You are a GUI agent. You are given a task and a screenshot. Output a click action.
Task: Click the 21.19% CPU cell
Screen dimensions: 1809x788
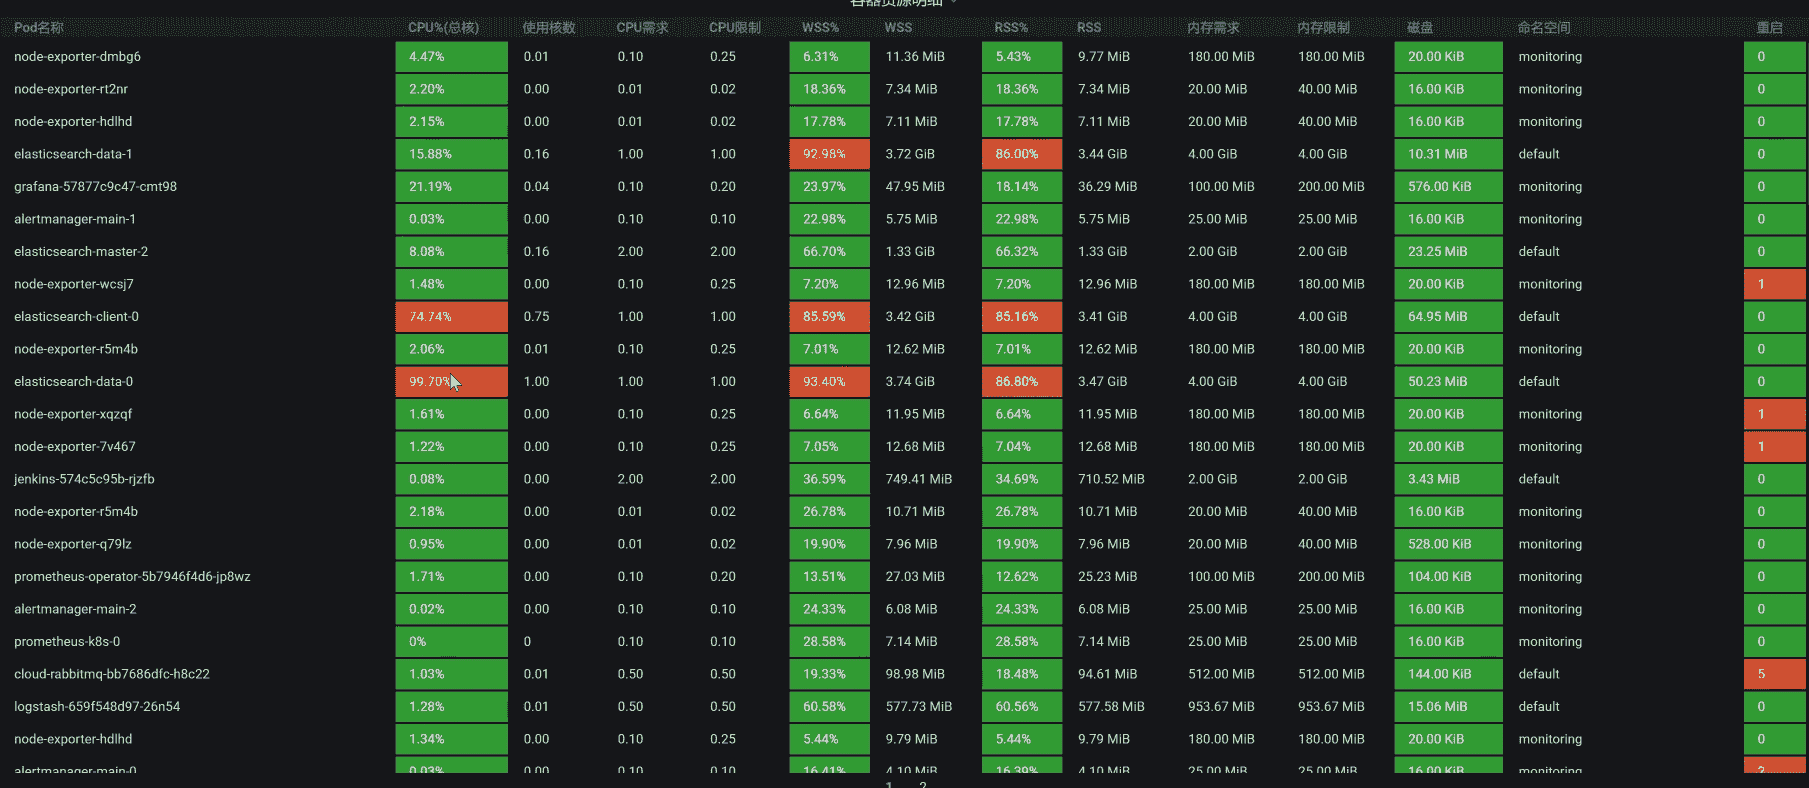(451, 187)
